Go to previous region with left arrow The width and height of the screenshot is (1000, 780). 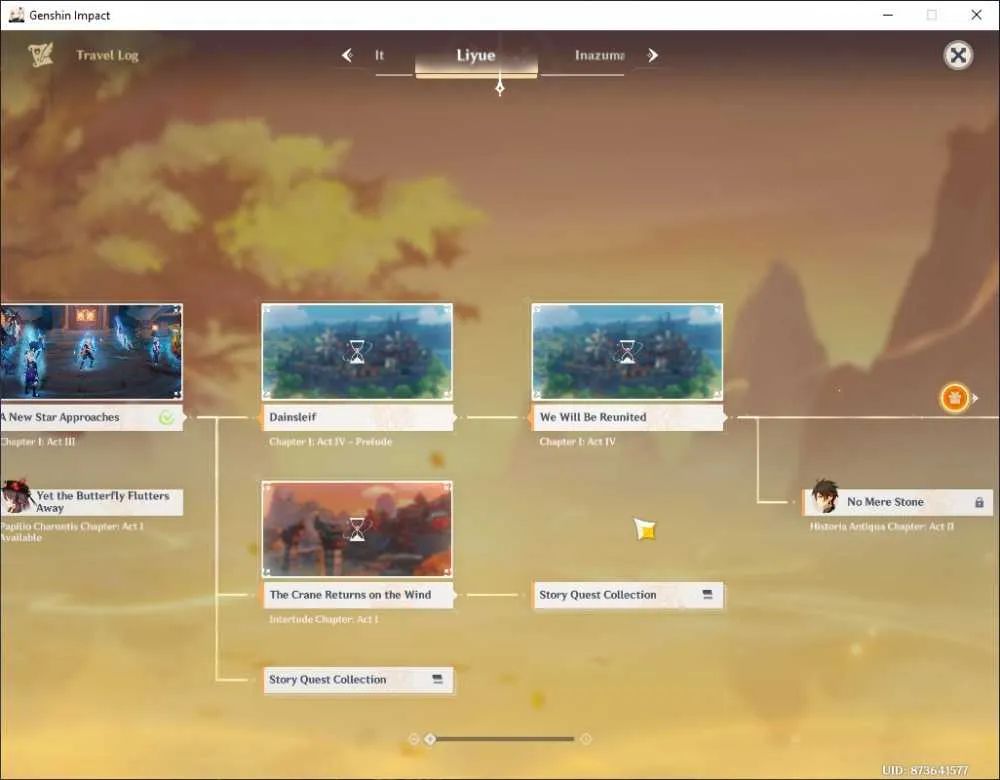click(347, 55)
